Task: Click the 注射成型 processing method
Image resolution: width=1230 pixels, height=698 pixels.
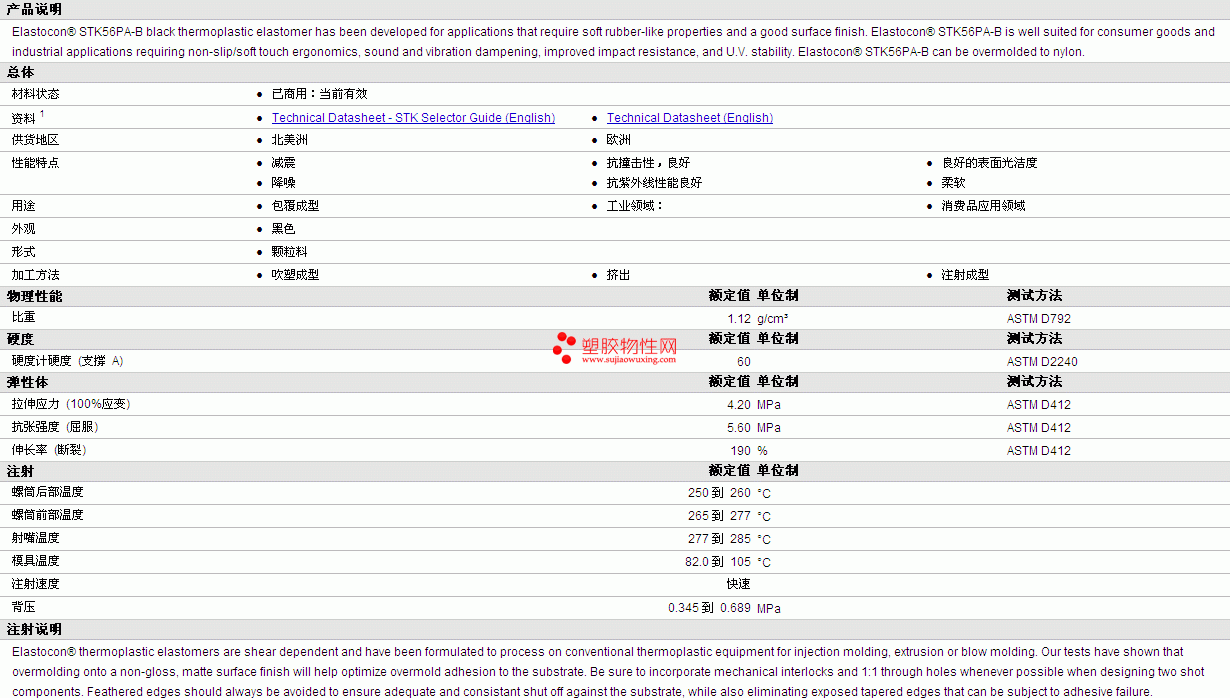Action: point(966,275)
